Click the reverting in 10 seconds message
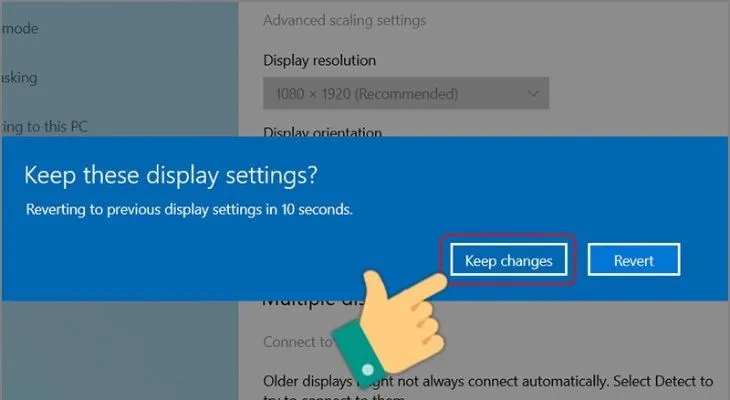Screen dimensions: 730x400 [x=189, y=210]
